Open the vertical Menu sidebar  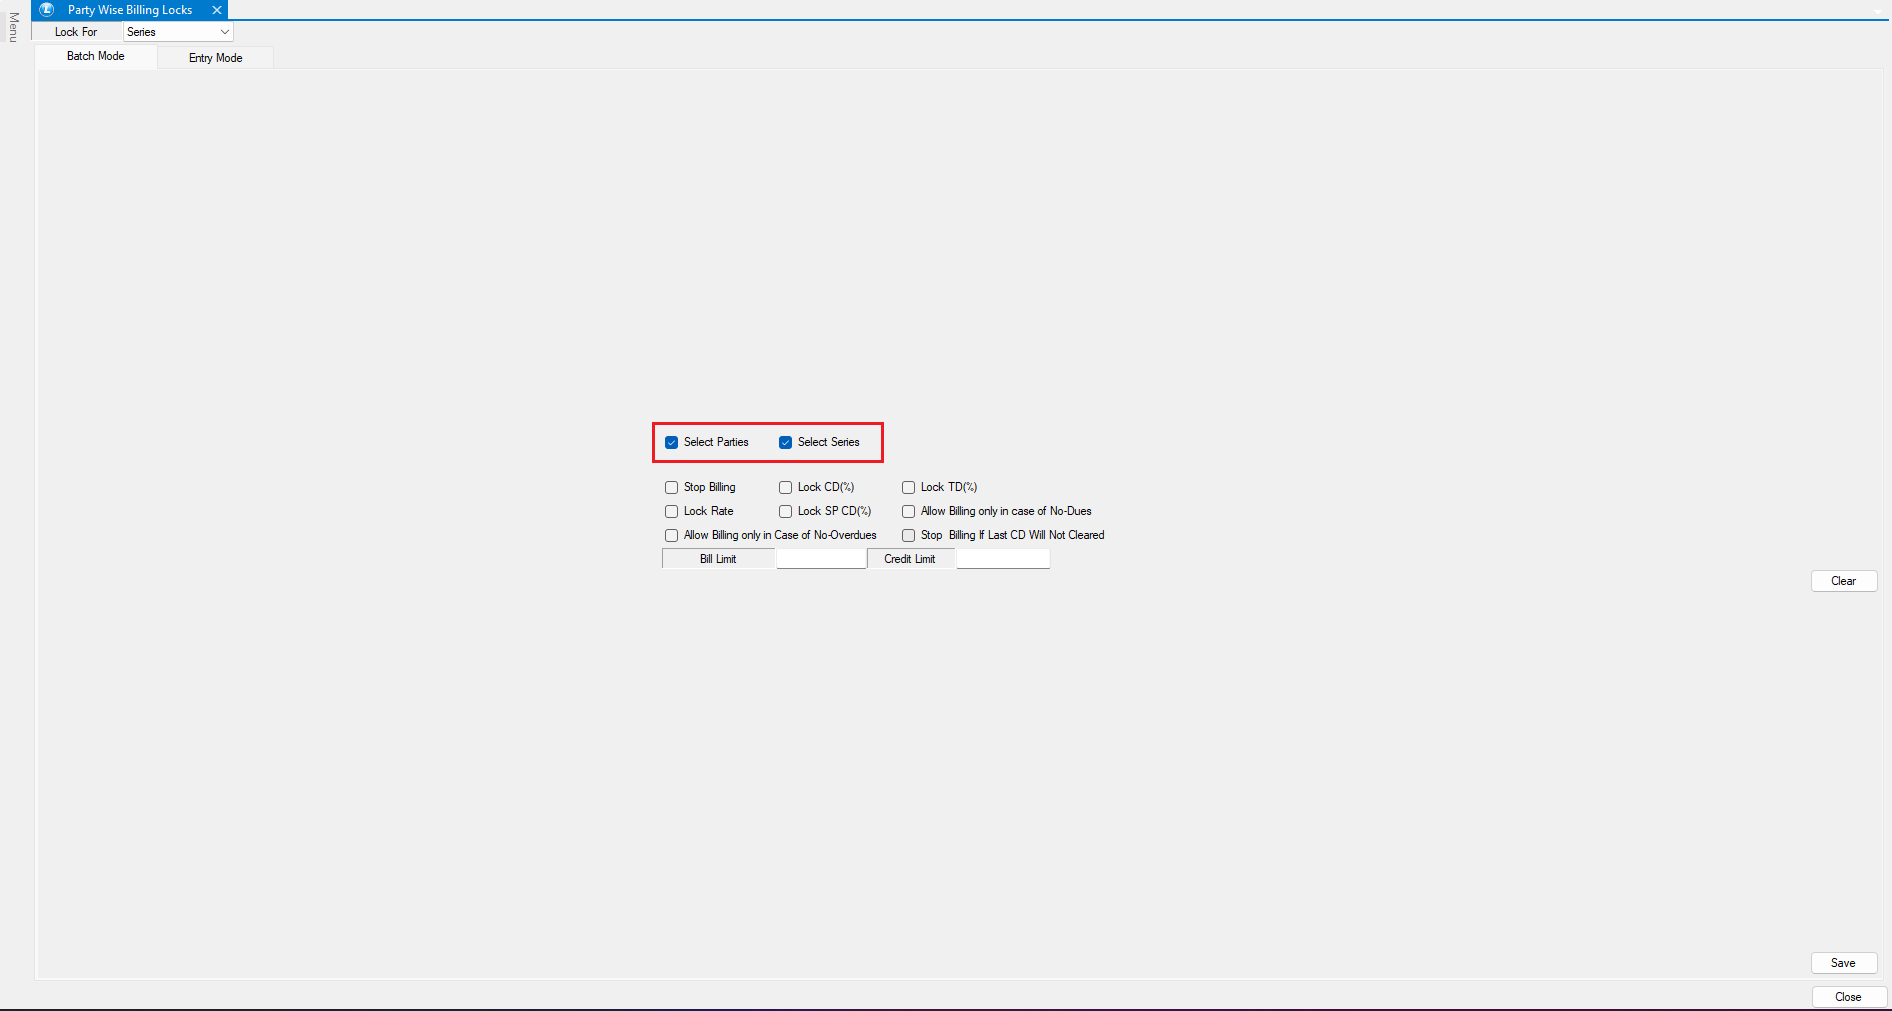point(13,28)
